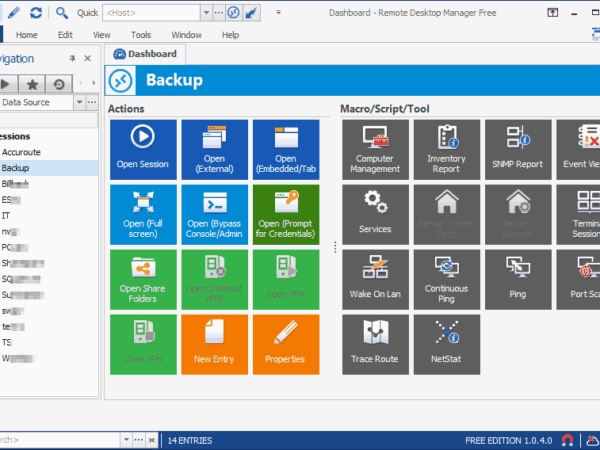Expand the Data Source dropdown

[79, 102]
